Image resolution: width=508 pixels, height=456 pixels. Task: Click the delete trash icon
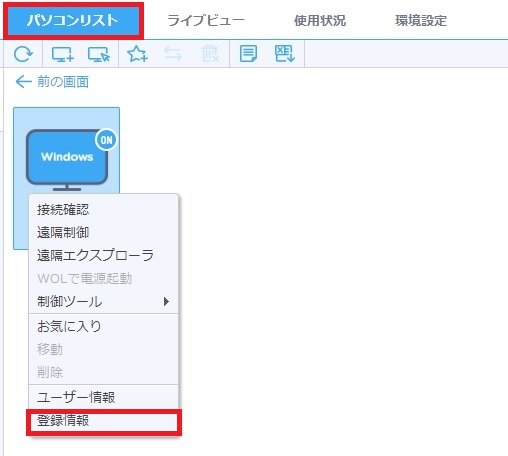point(210,54)
